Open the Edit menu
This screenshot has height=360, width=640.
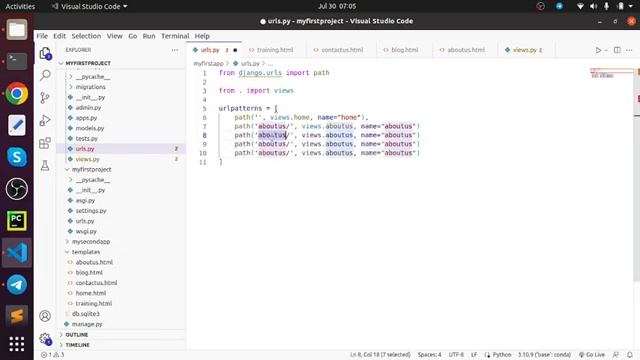60,36
